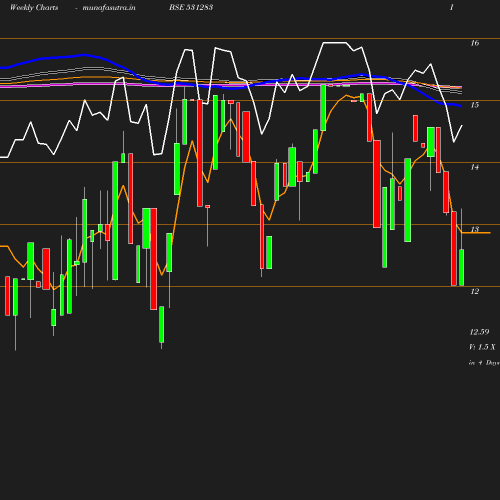
Task: Click the last price value '12.59'
Action: (479, 332)
